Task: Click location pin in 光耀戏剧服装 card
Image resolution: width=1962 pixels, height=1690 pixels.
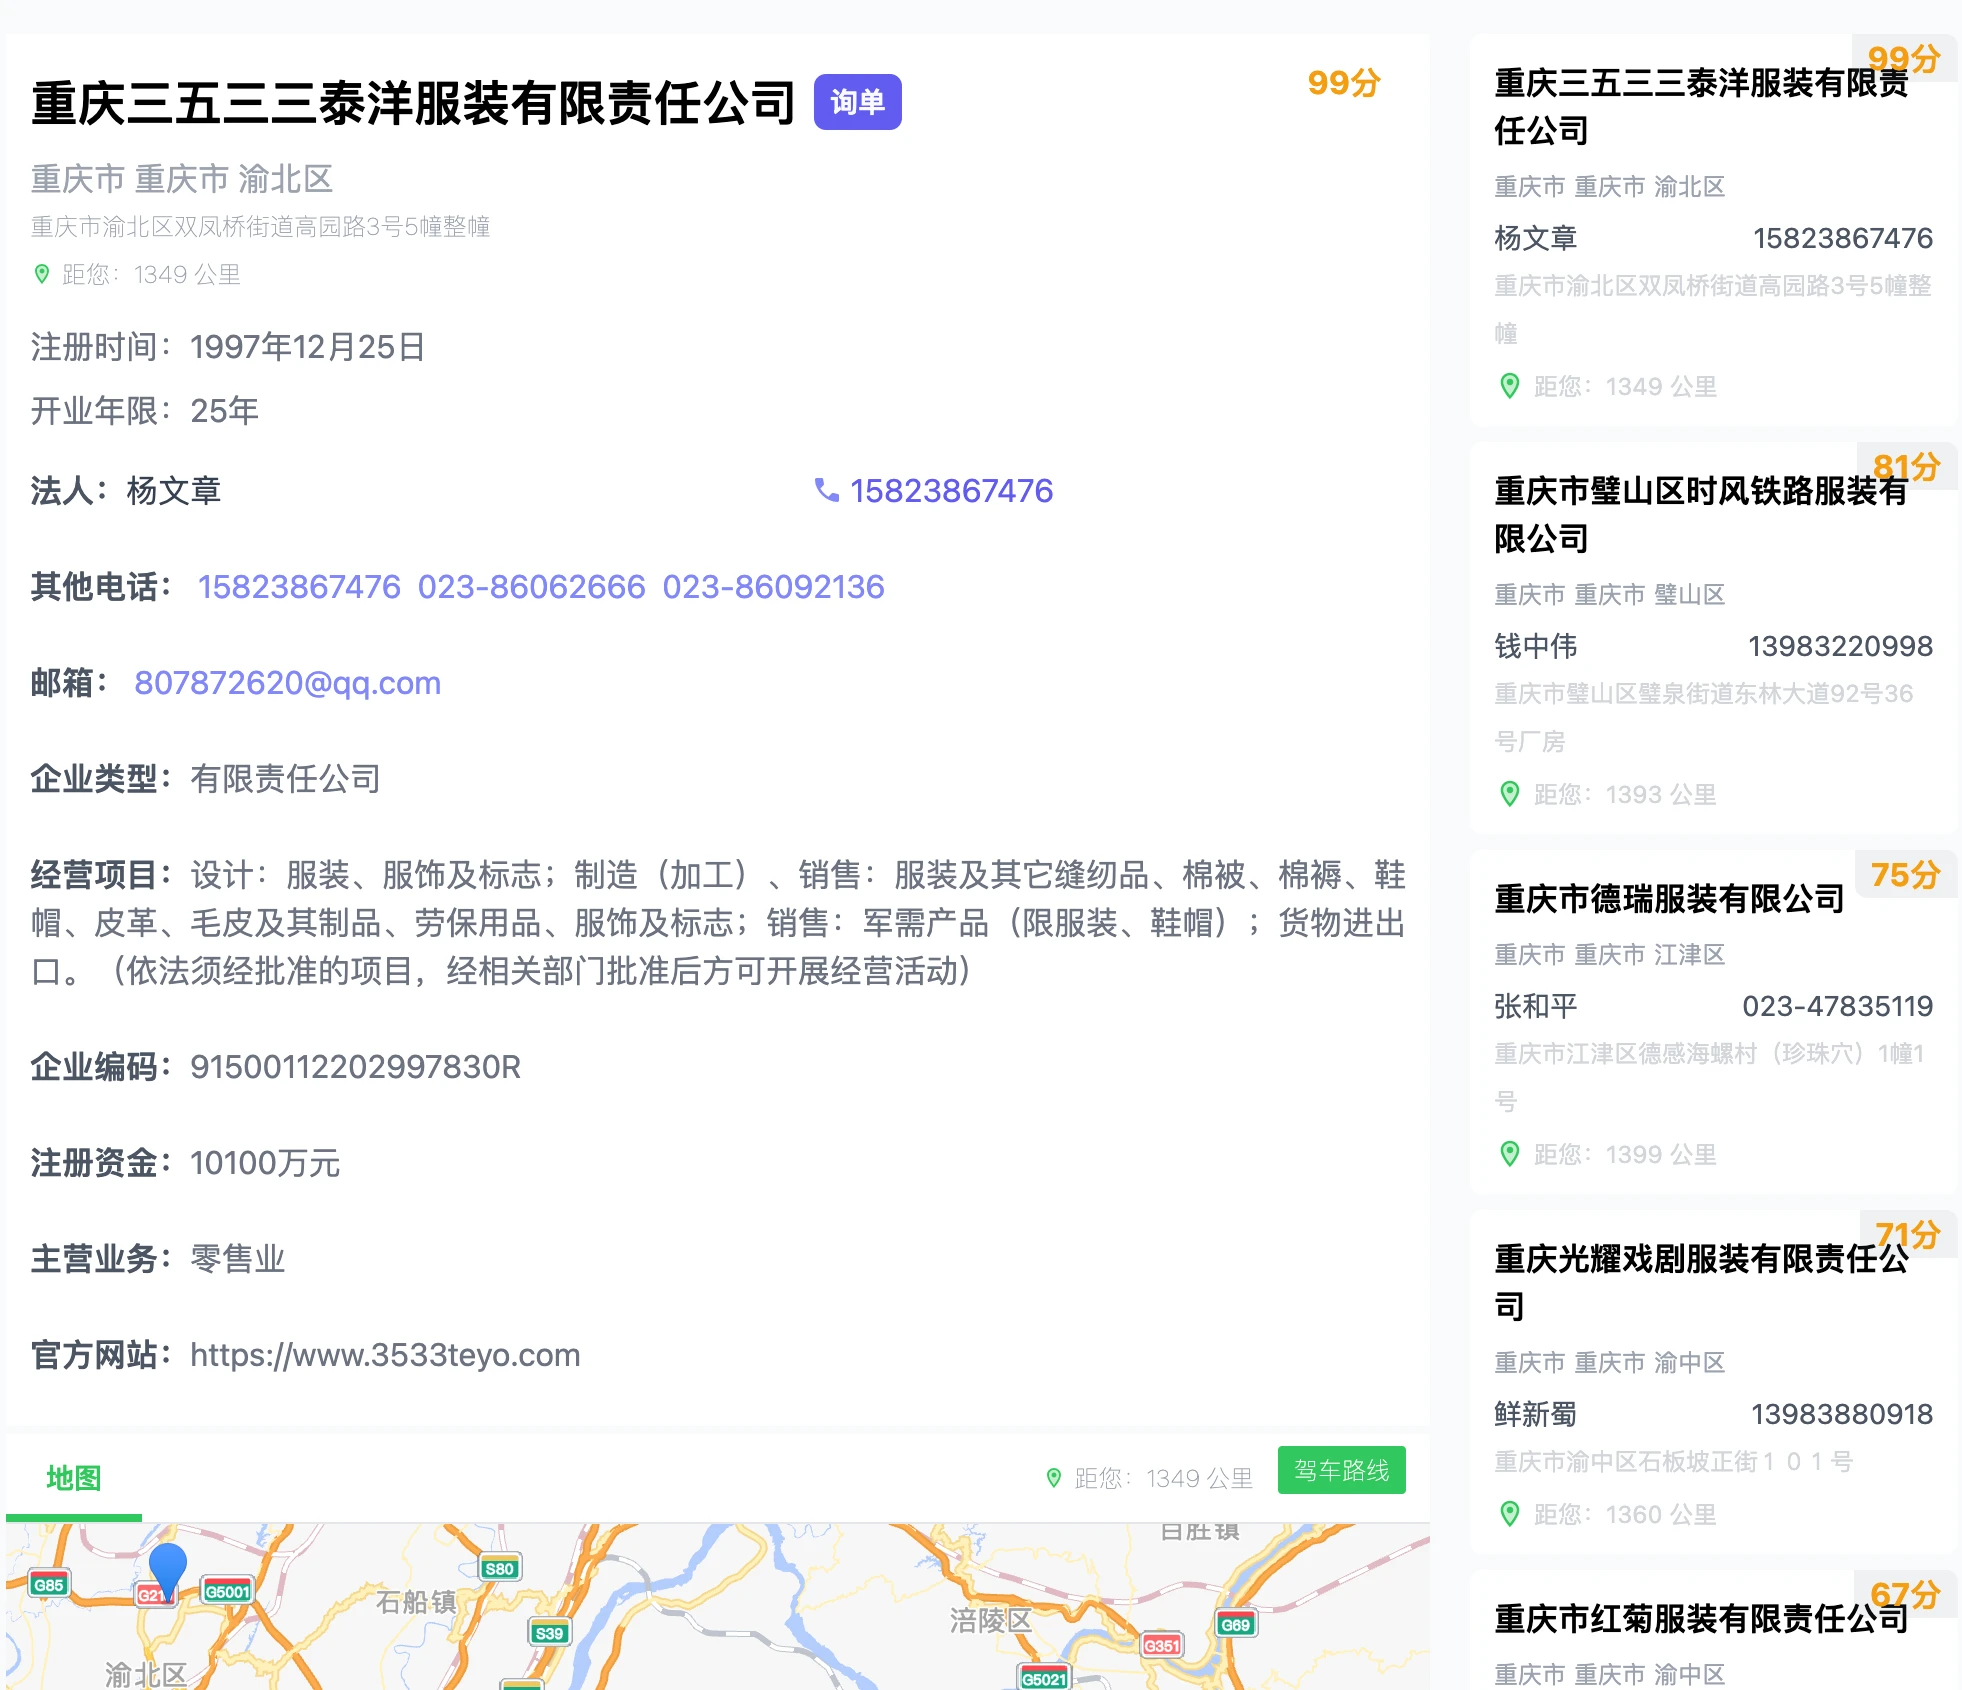Action: [1510, 1514]
